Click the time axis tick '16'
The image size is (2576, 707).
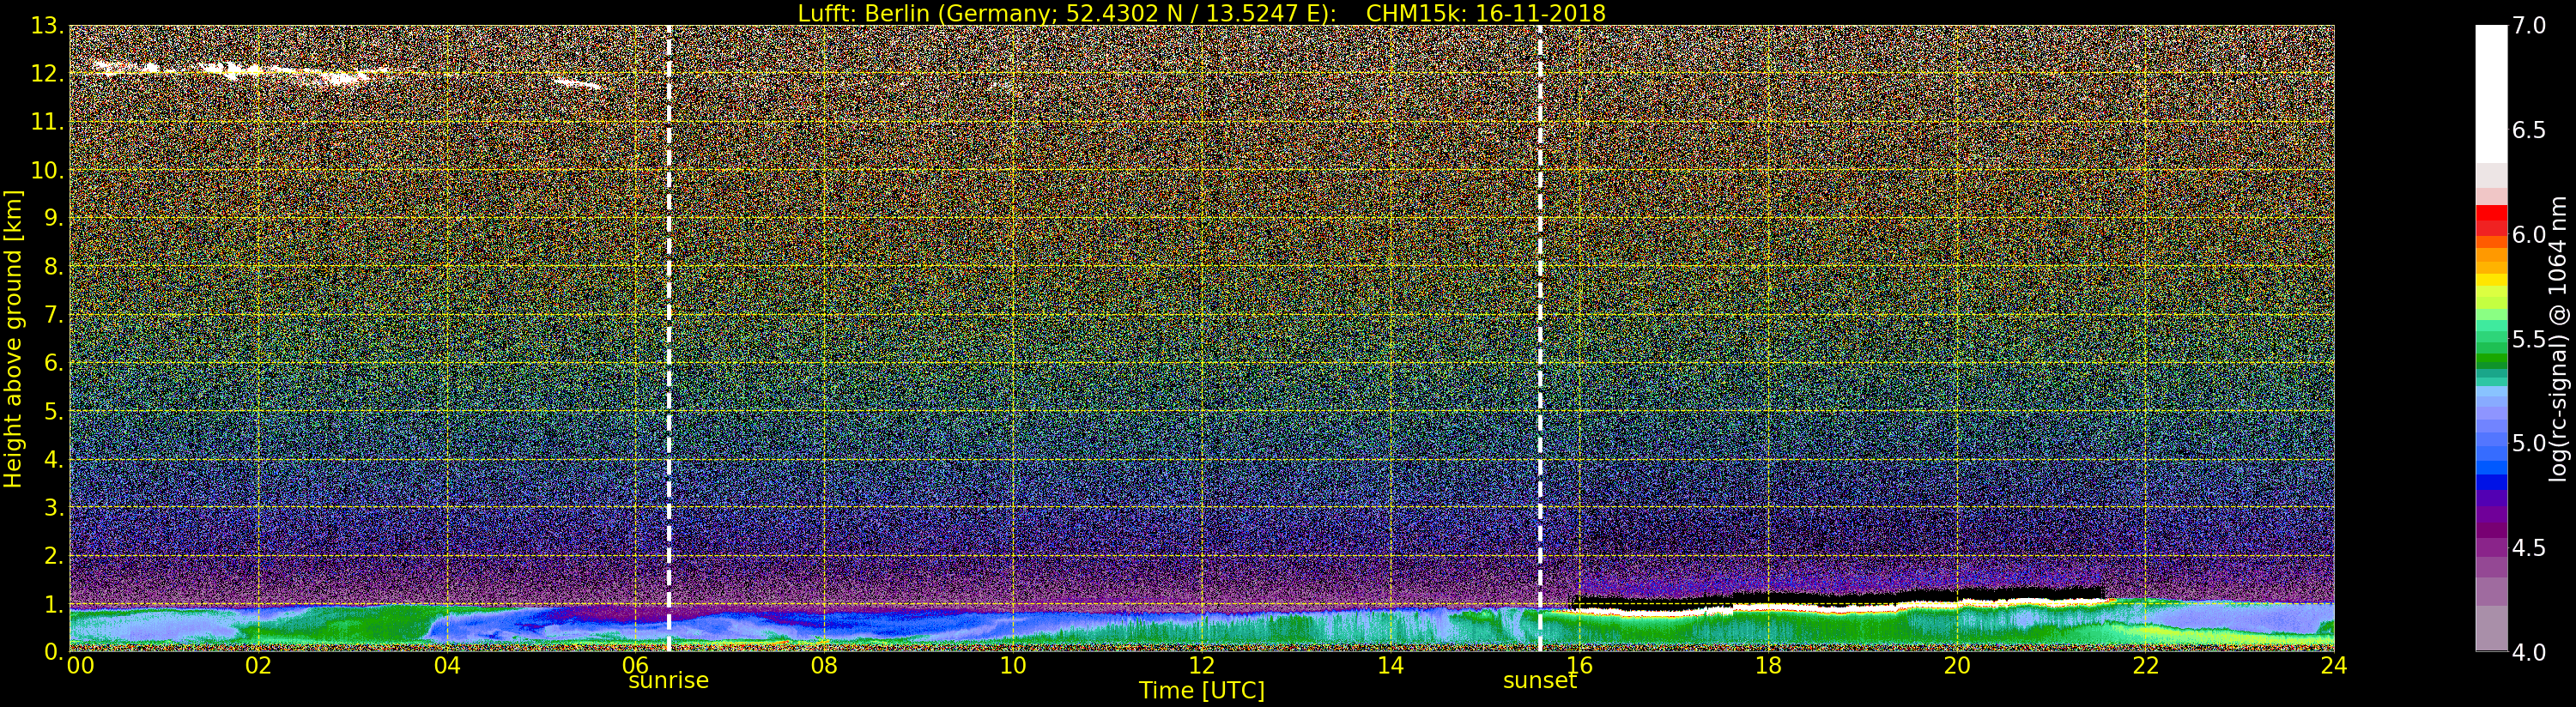click(x=1579, y=665)
